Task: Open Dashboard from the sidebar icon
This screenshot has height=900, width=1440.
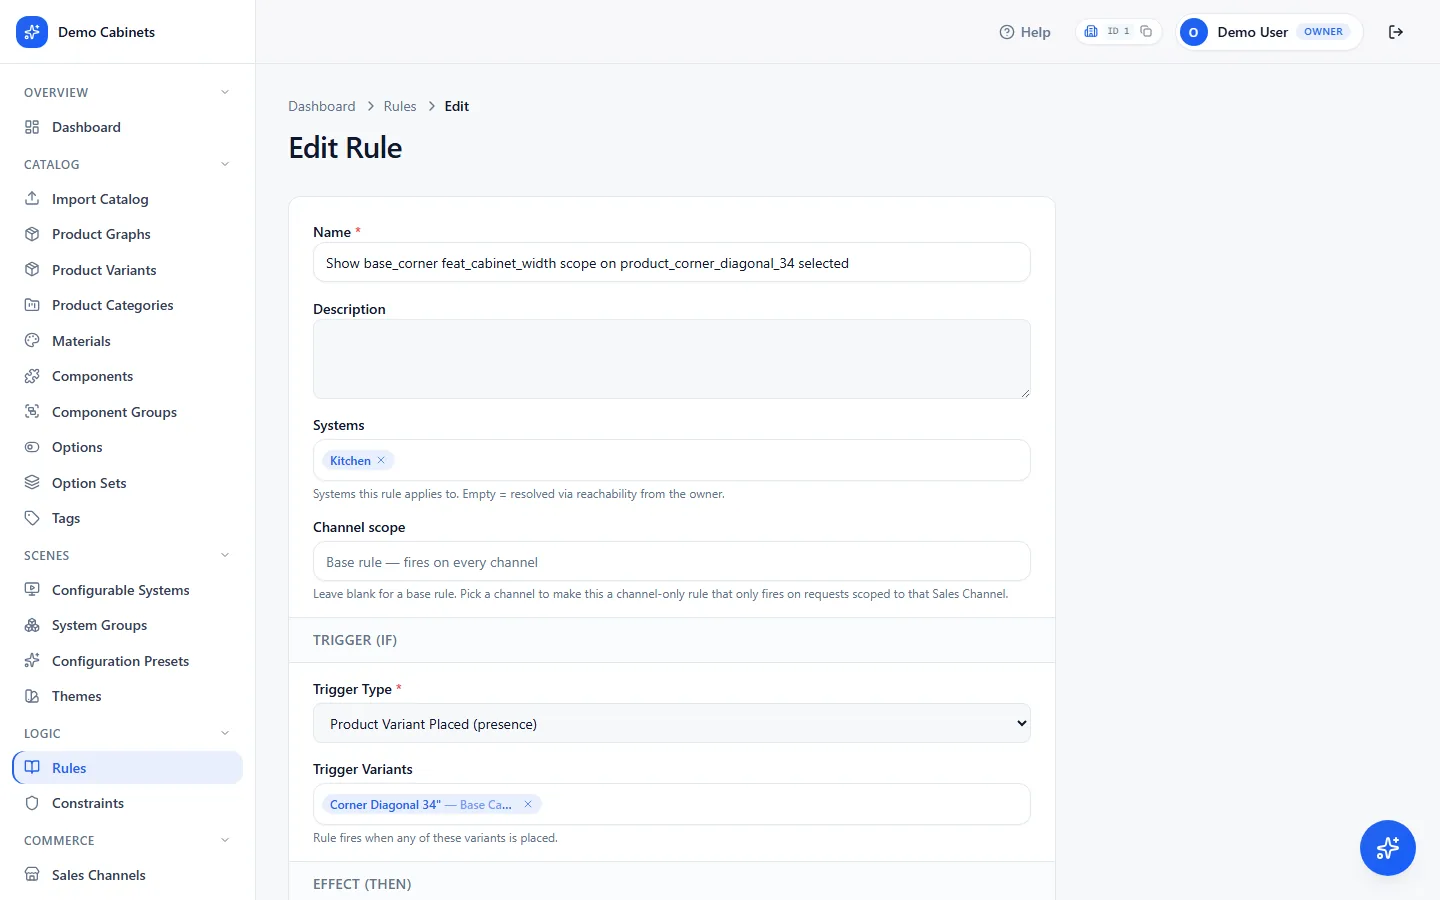Action: point(32,127)
